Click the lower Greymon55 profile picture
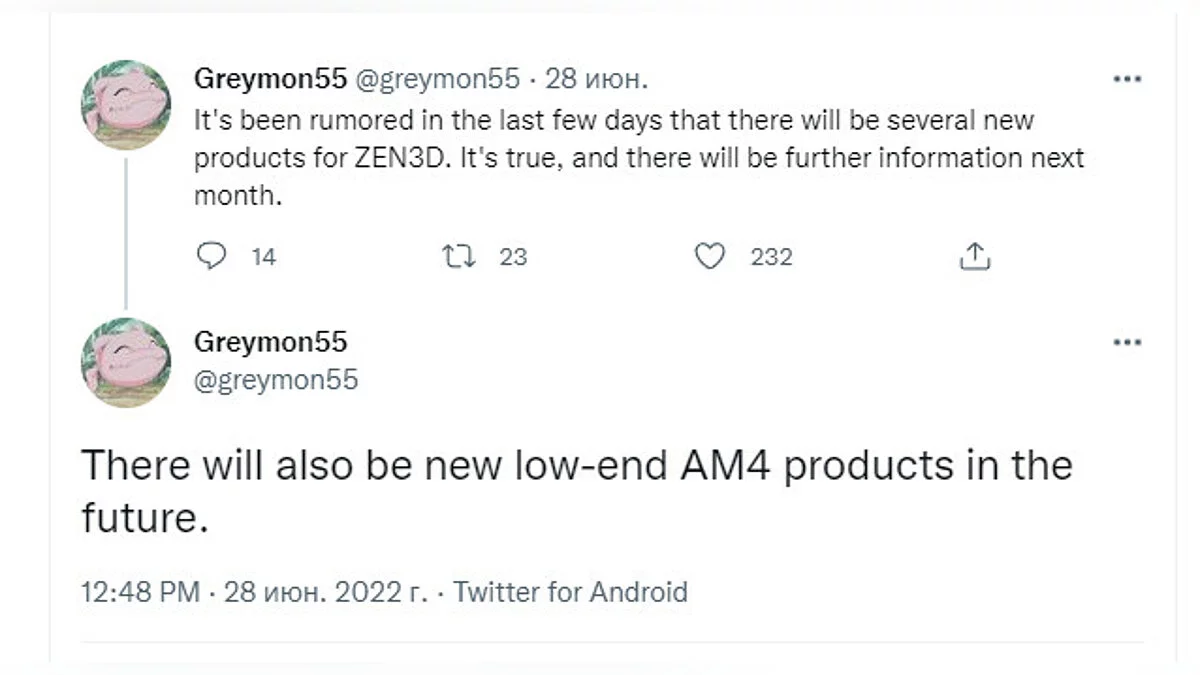This screenshot has height=675, width=1200. pyautogui.click(x=125, y=362)
